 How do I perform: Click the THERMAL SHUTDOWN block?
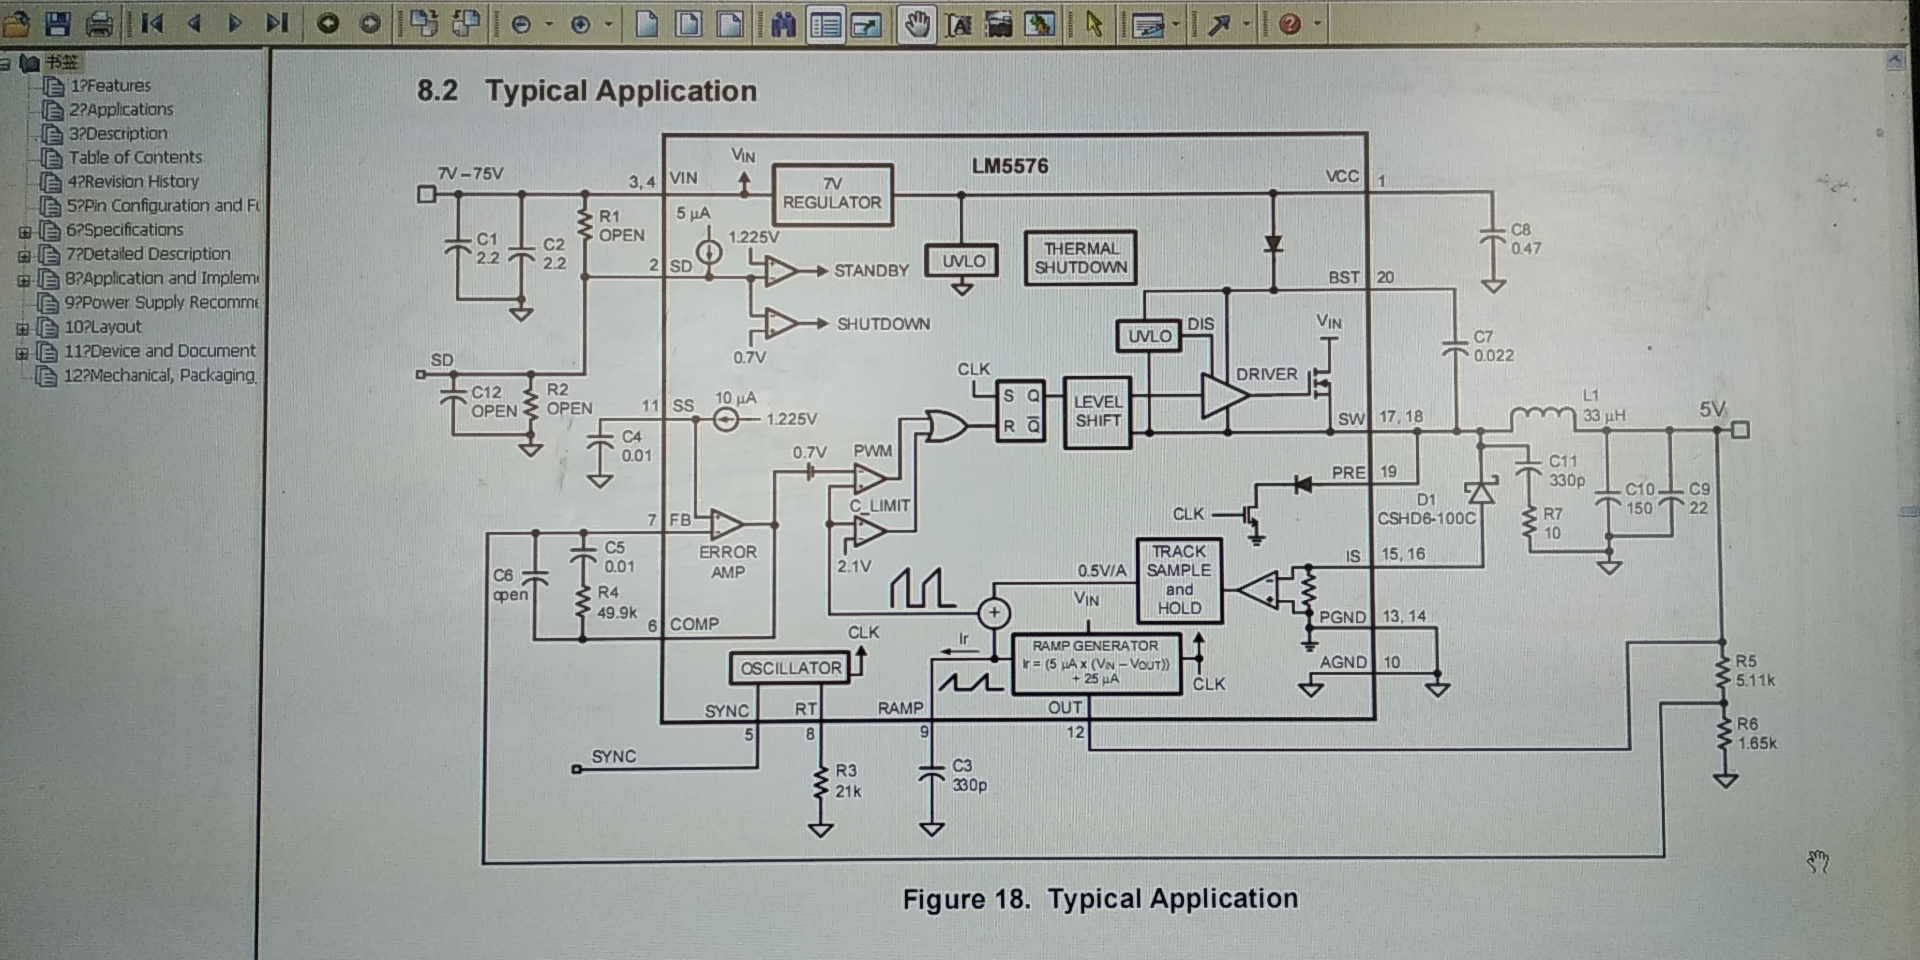pyautogui.click(x=1080, y=258)
